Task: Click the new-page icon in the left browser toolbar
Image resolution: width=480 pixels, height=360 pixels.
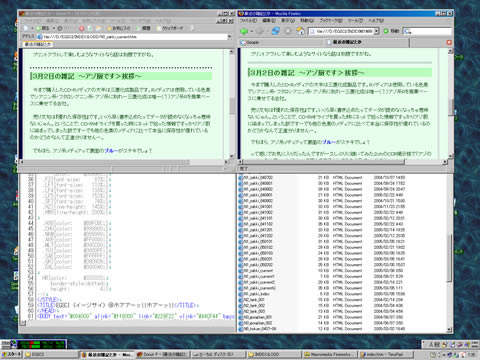Action: click(x=26, y=28)
